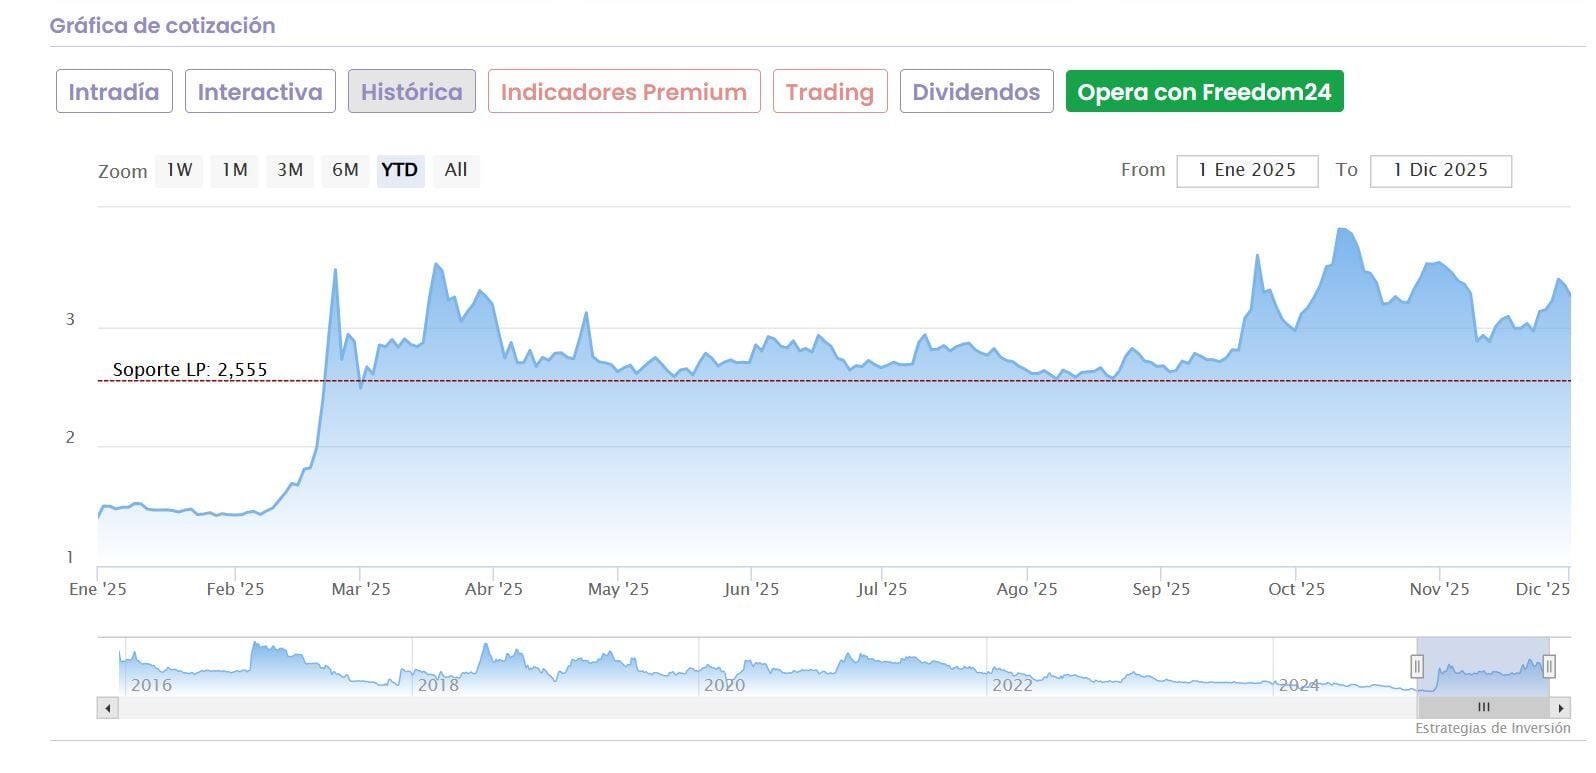1596x773 pixels.
Task: Click the May '25 axis label
Action: (618, 589)
